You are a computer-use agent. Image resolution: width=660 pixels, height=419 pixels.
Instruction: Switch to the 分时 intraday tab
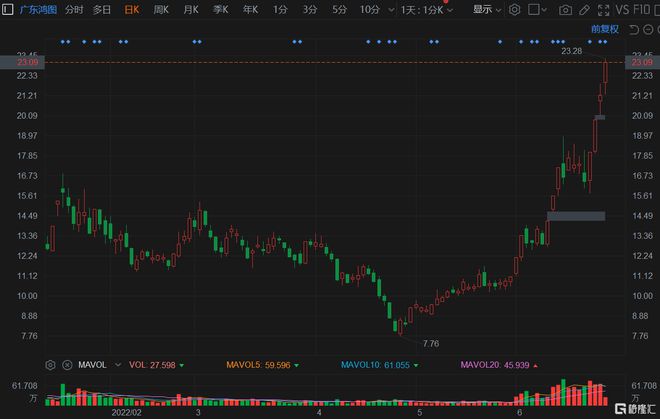click(x=74, y=10)
